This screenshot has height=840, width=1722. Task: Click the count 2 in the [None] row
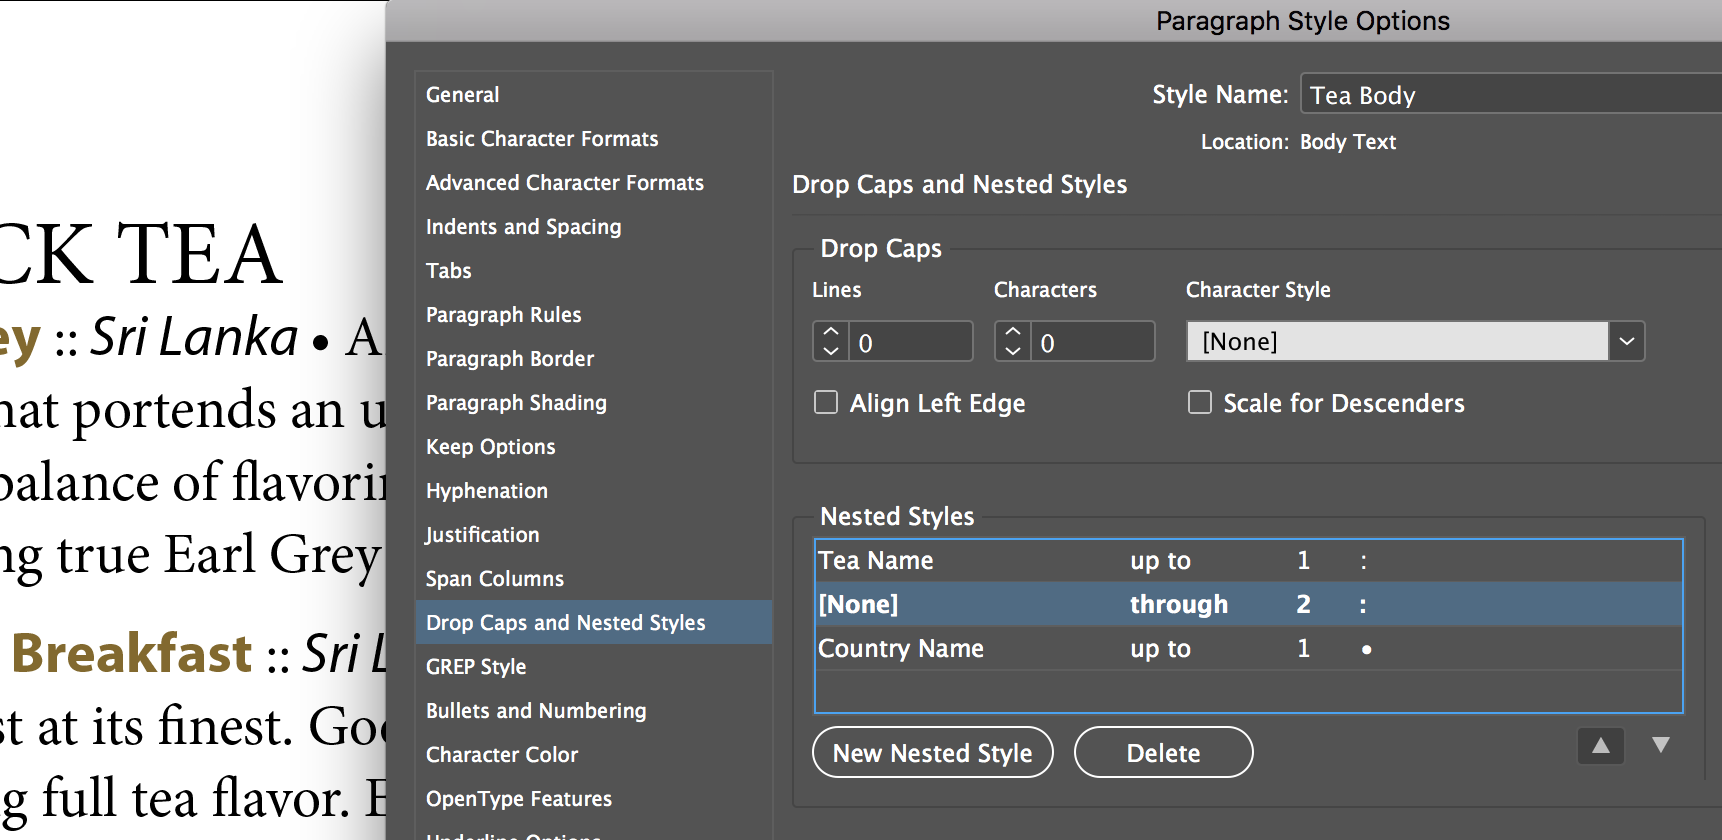click(x=1303, y=604)
